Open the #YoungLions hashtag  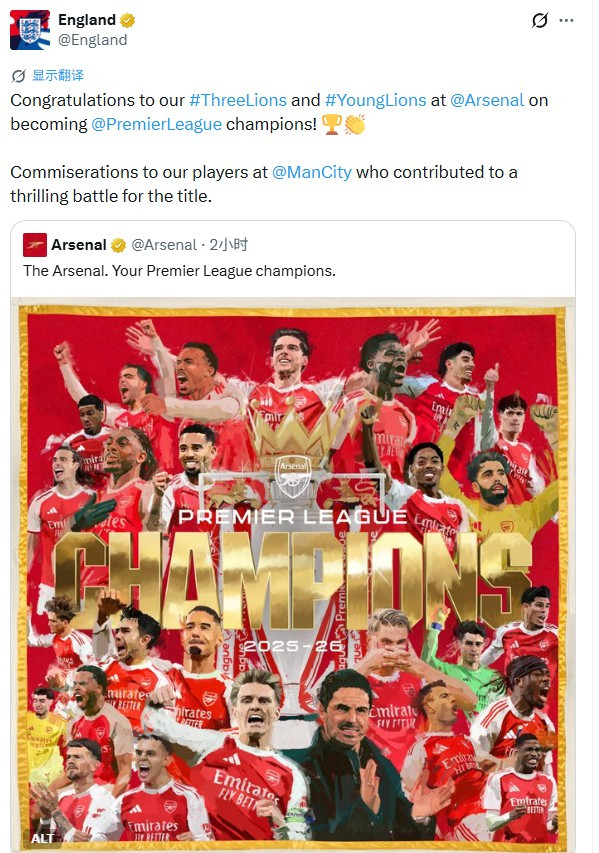tap(375, 100)
